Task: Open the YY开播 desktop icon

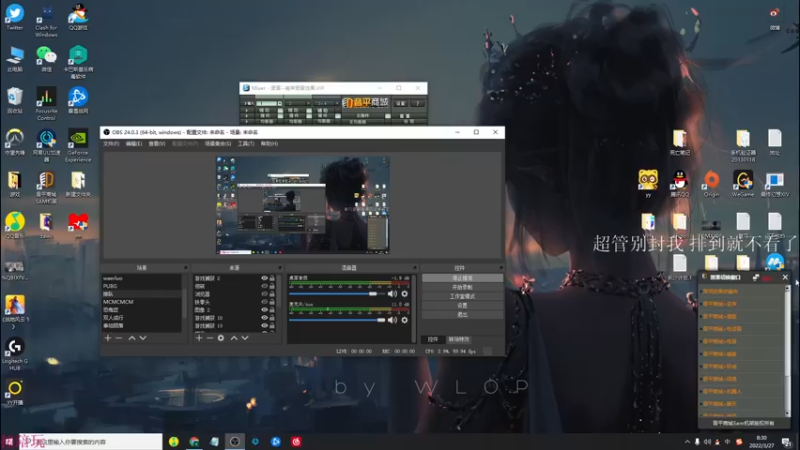Action: (x=15, y=392)
